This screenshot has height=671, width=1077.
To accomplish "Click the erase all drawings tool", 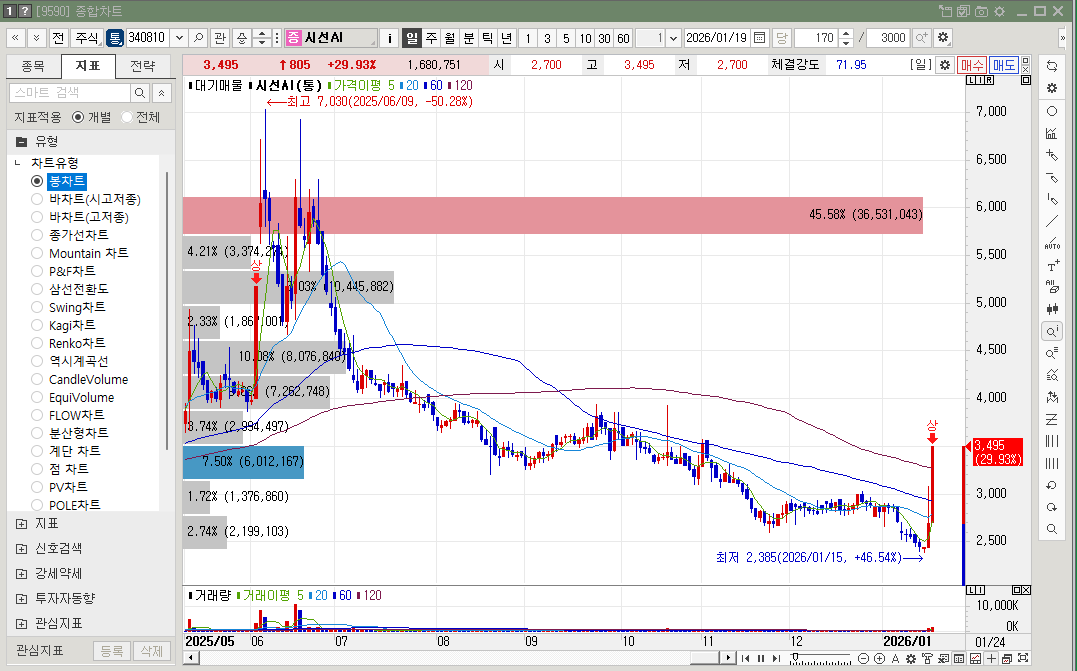I will pyautogui.click(x=1052, y=287).
